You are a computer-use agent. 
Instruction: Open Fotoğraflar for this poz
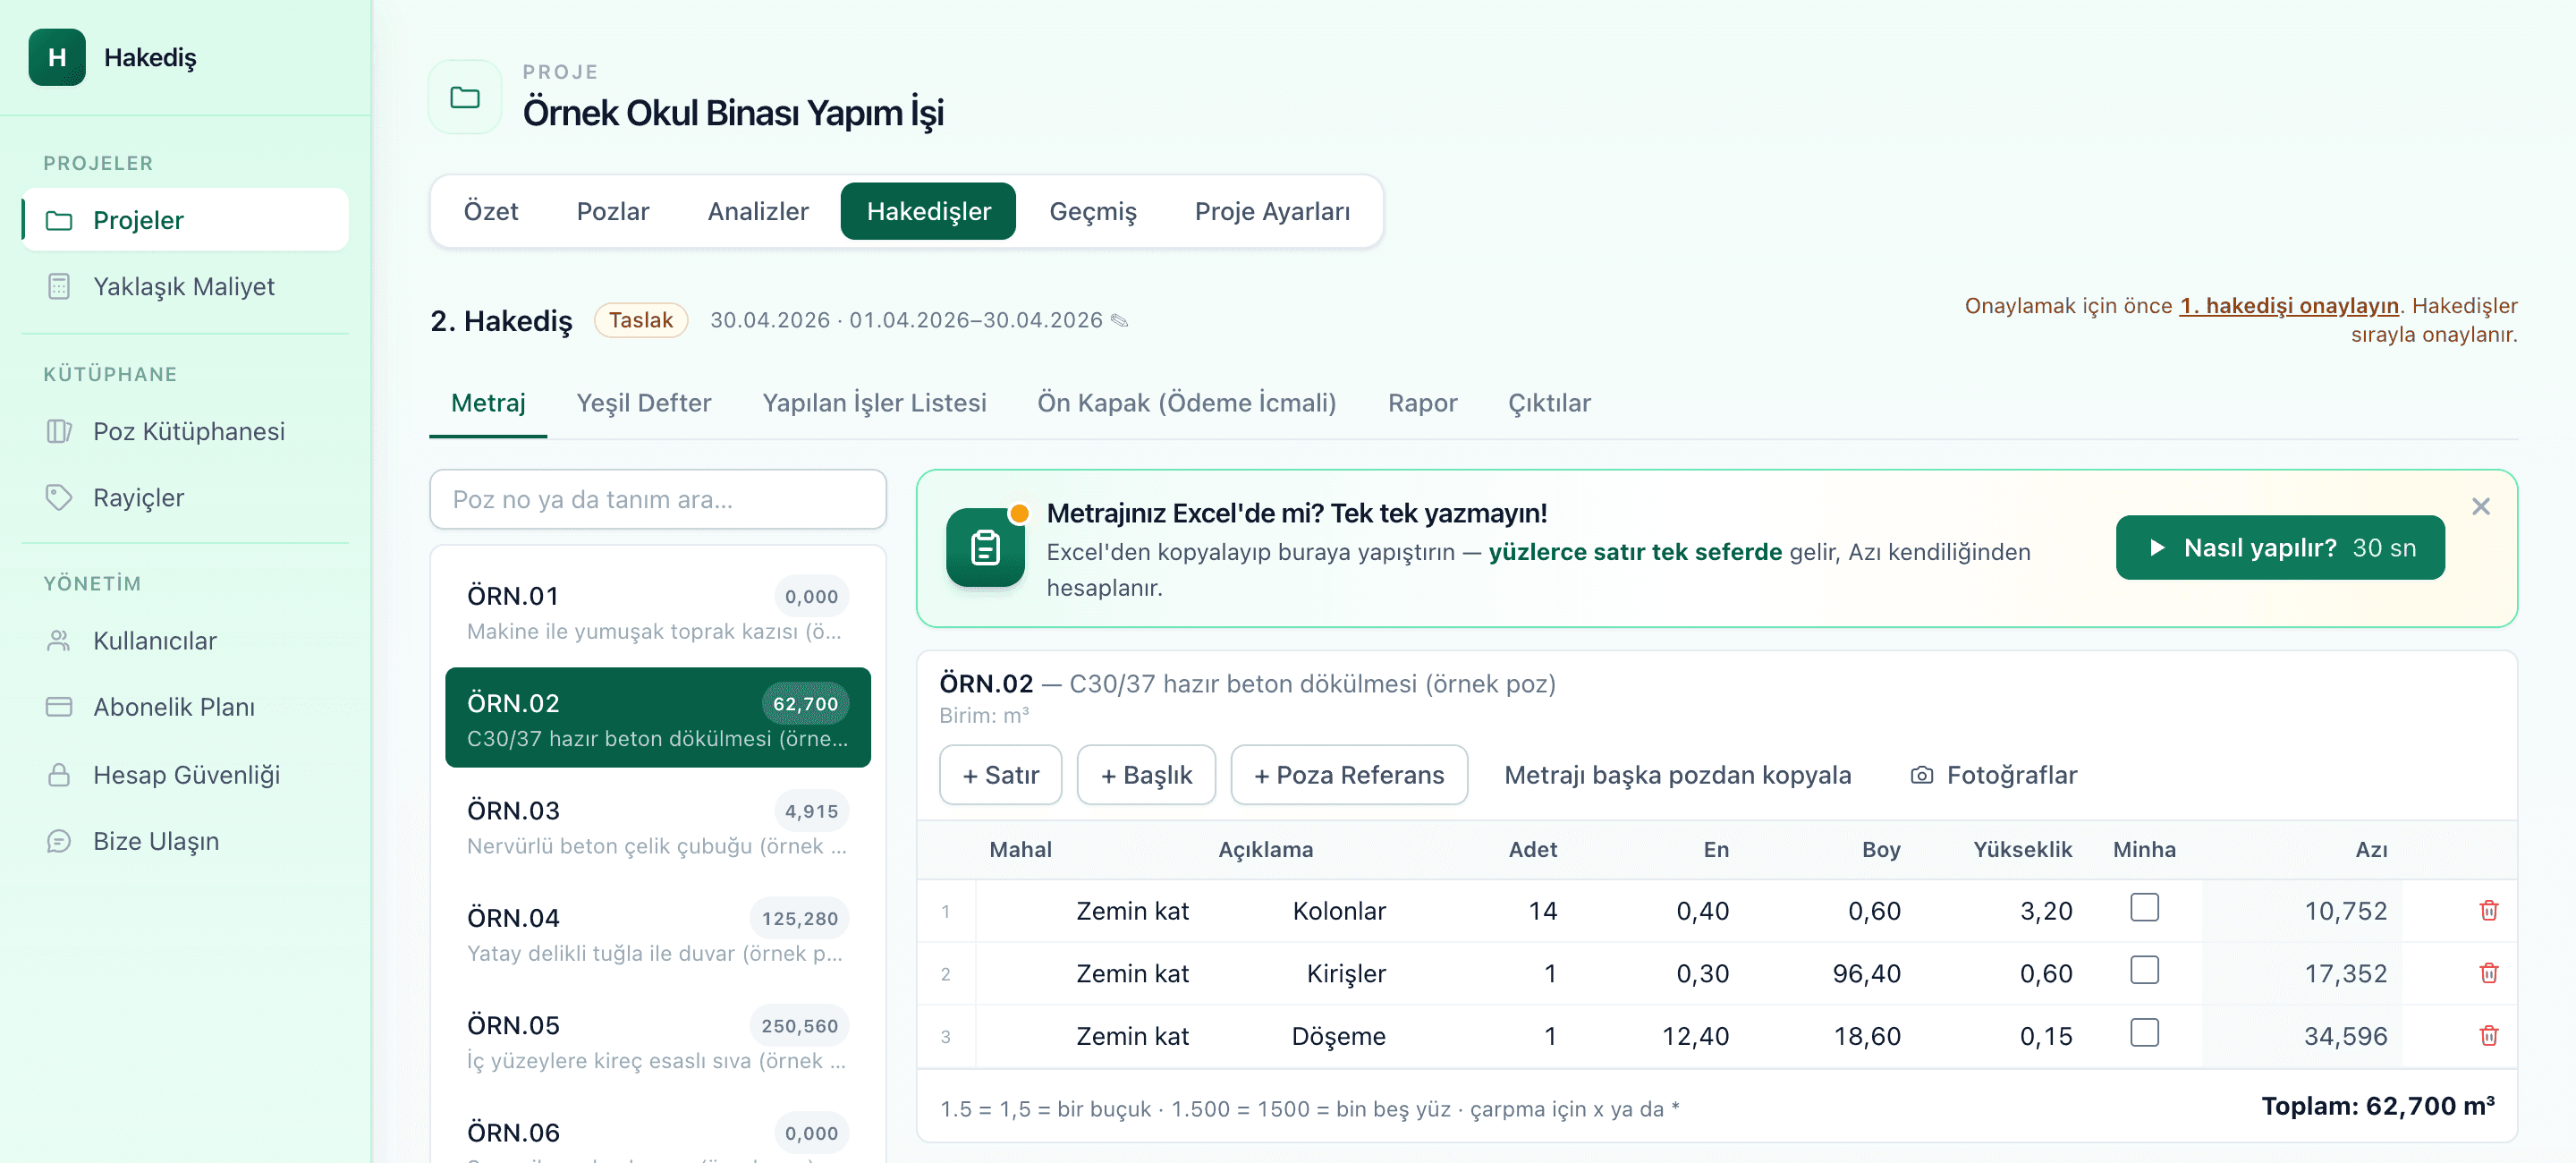[x=1993, y=775]
